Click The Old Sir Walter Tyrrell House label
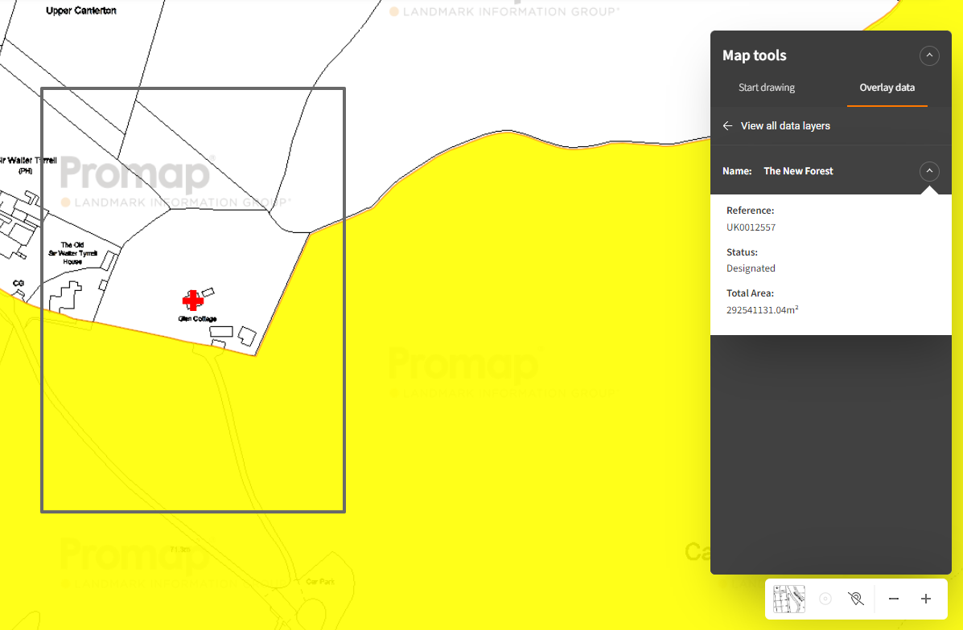The width and height of the screenshot is (963, 630). [x=72, y=253]
